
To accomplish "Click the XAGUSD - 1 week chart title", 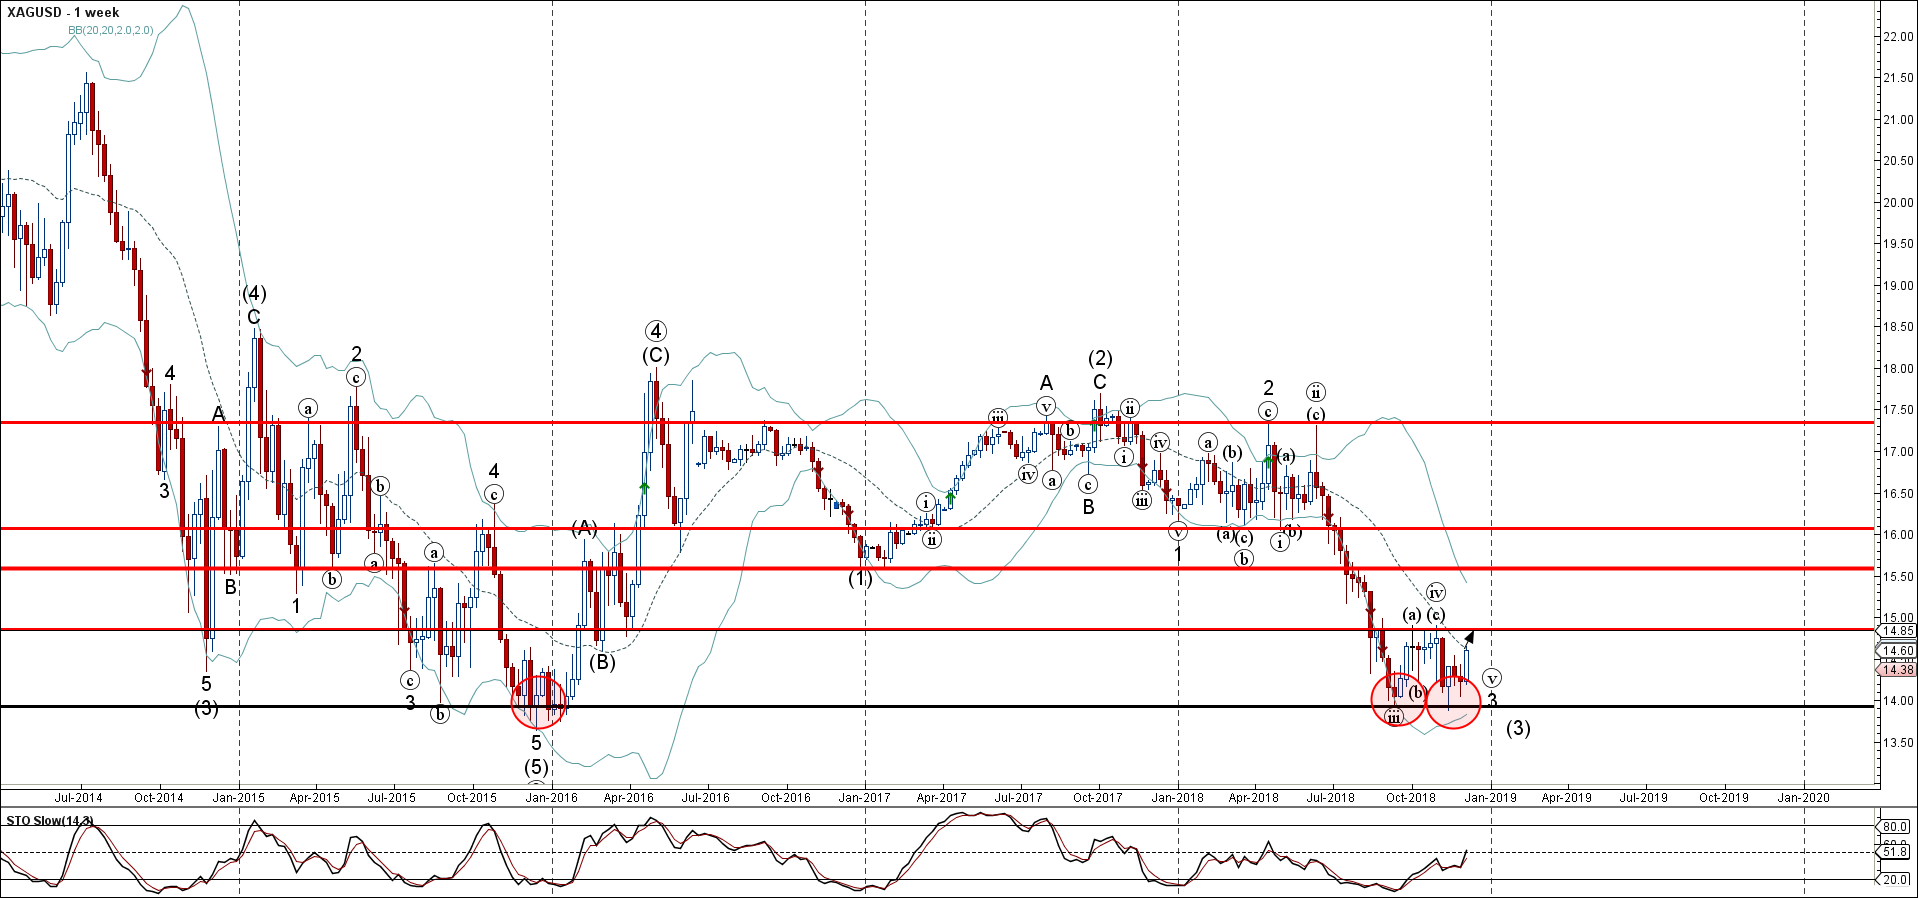I will pos(63,12).
